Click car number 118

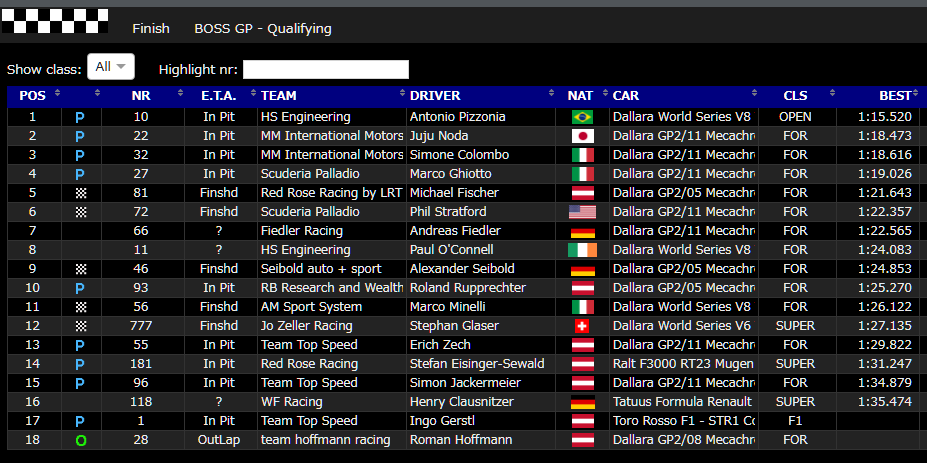coord(141,402)
